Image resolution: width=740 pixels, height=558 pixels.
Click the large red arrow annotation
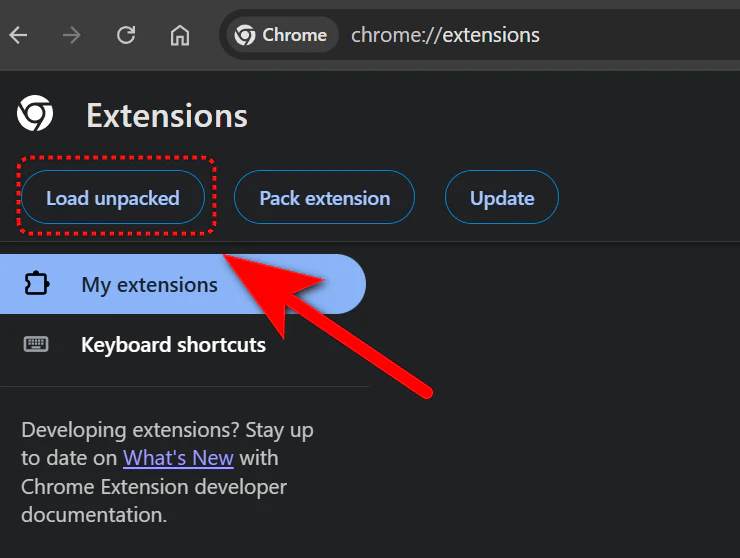(x=330, y=320)
